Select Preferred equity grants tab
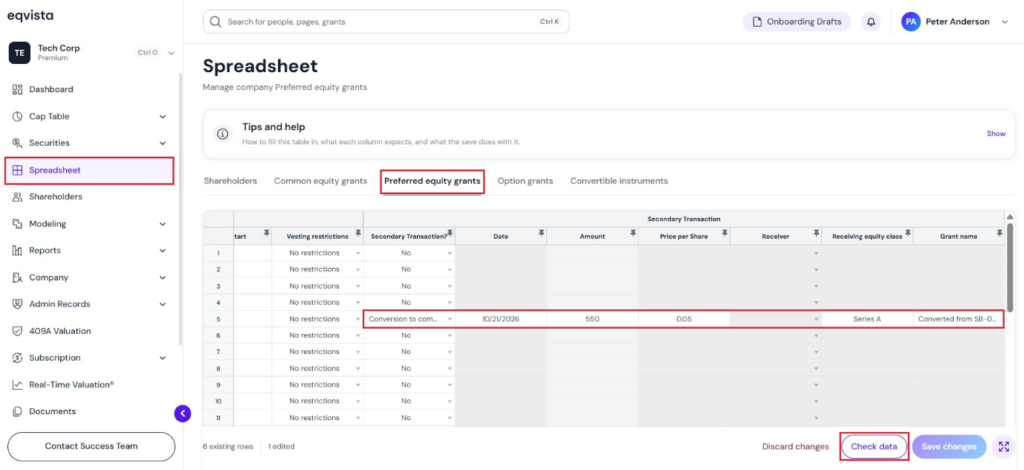This screenshot has height=470, width=1024. pos(432,181)
